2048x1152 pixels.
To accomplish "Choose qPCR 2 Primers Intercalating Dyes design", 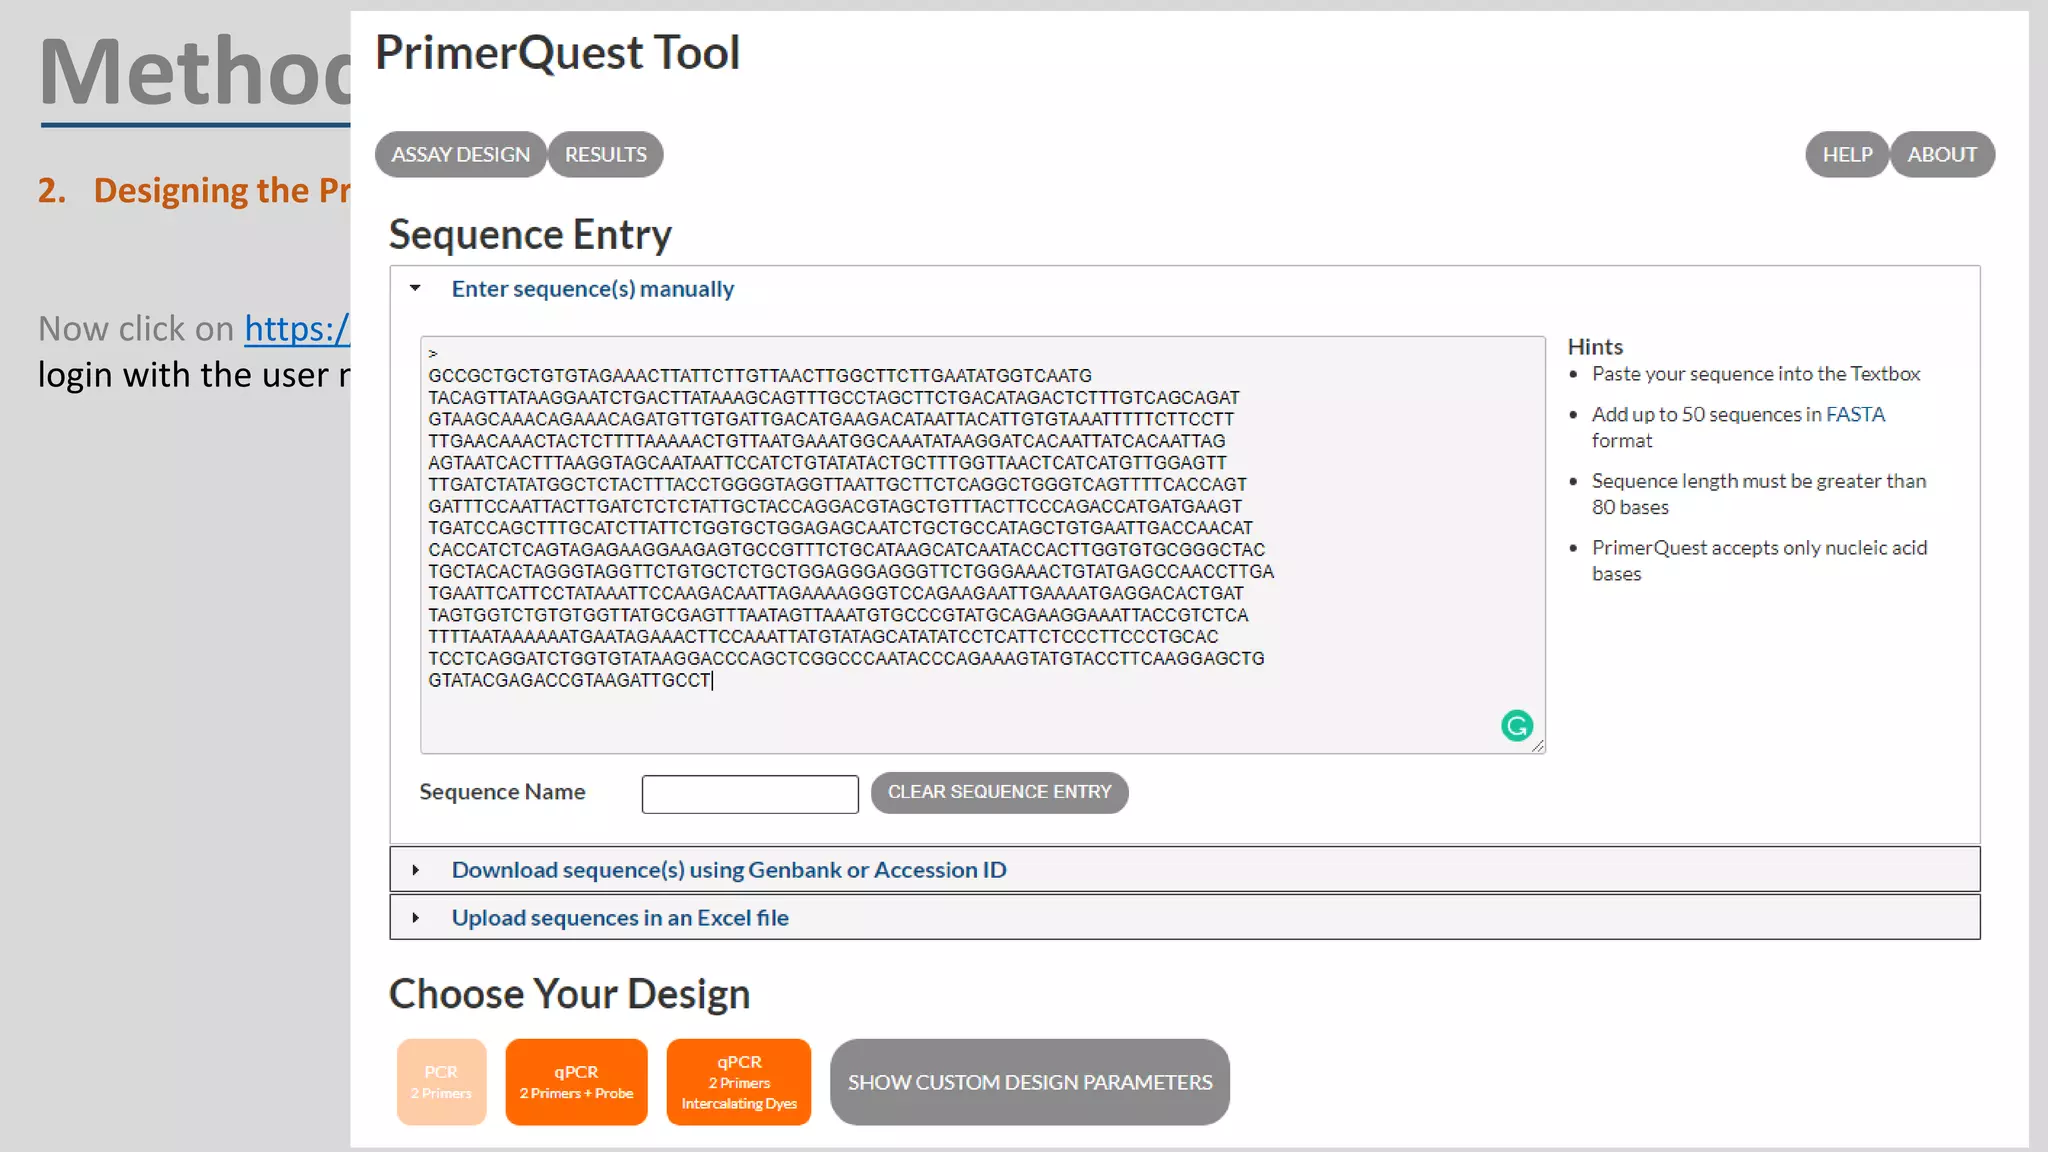I will [x=739, y=1082].
